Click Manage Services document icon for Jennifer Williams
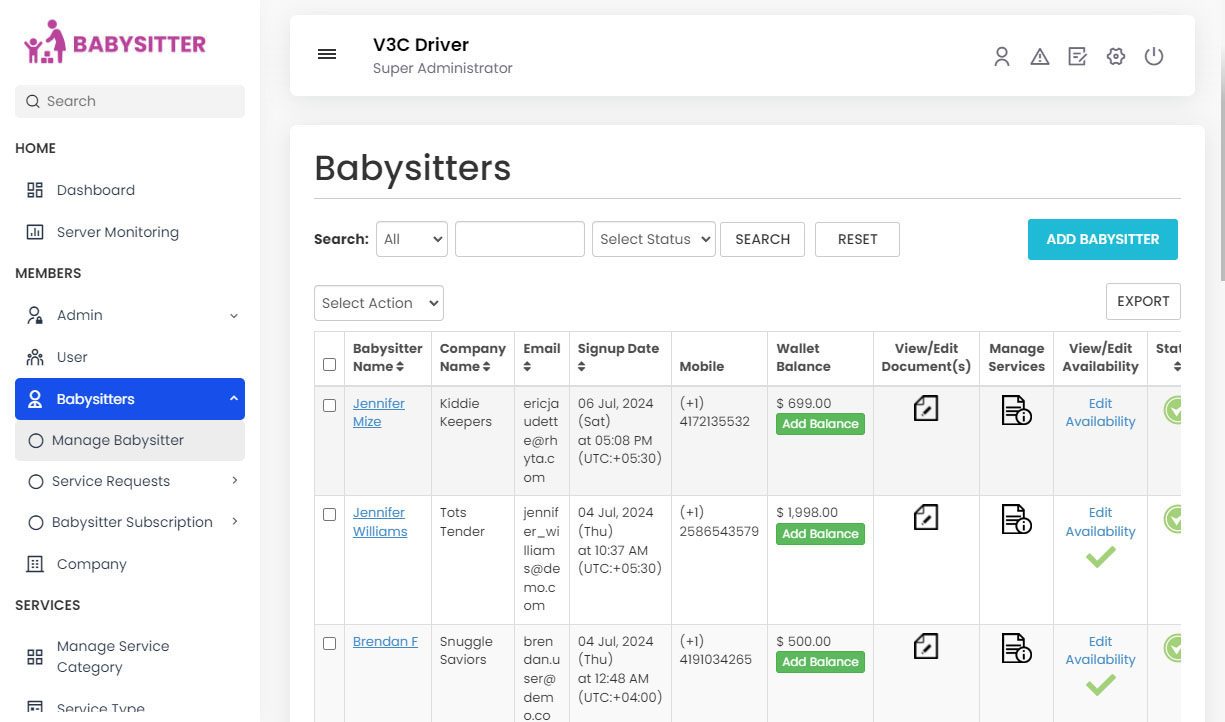This screenshot has width=1225, height=722. tap(1015, 519)
